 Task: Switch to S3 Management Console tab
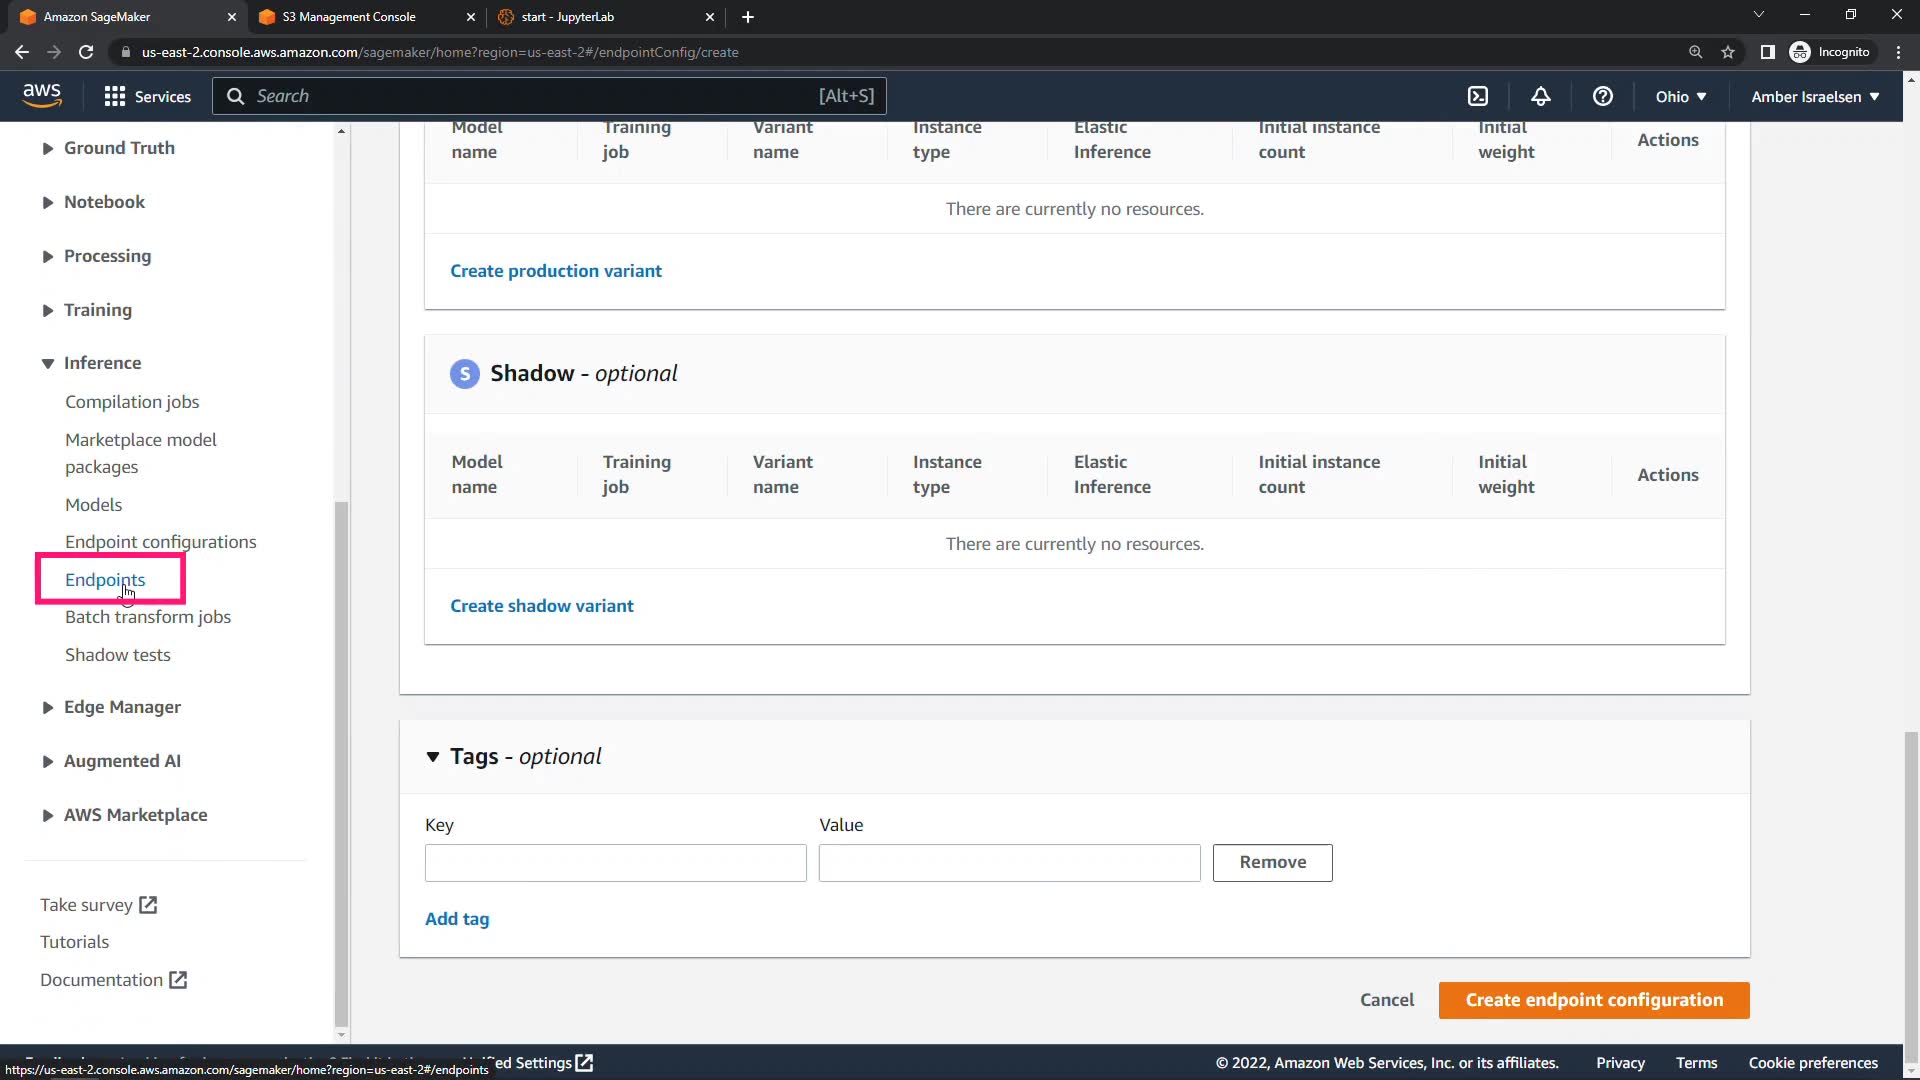point(349,17)
